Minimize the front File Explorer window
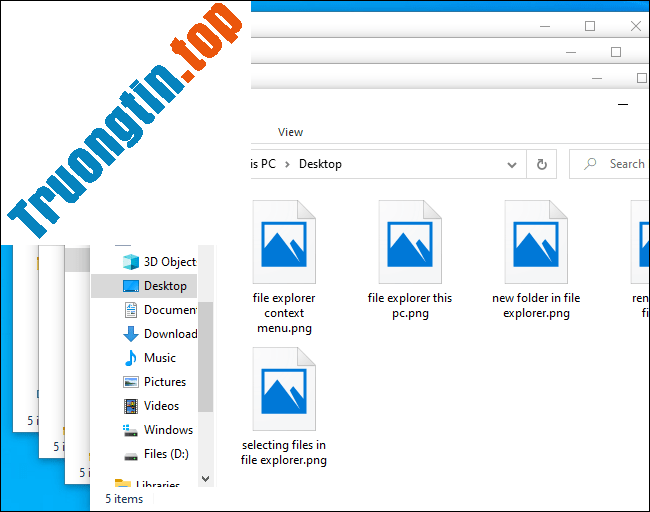 click(x=623, y=104)
